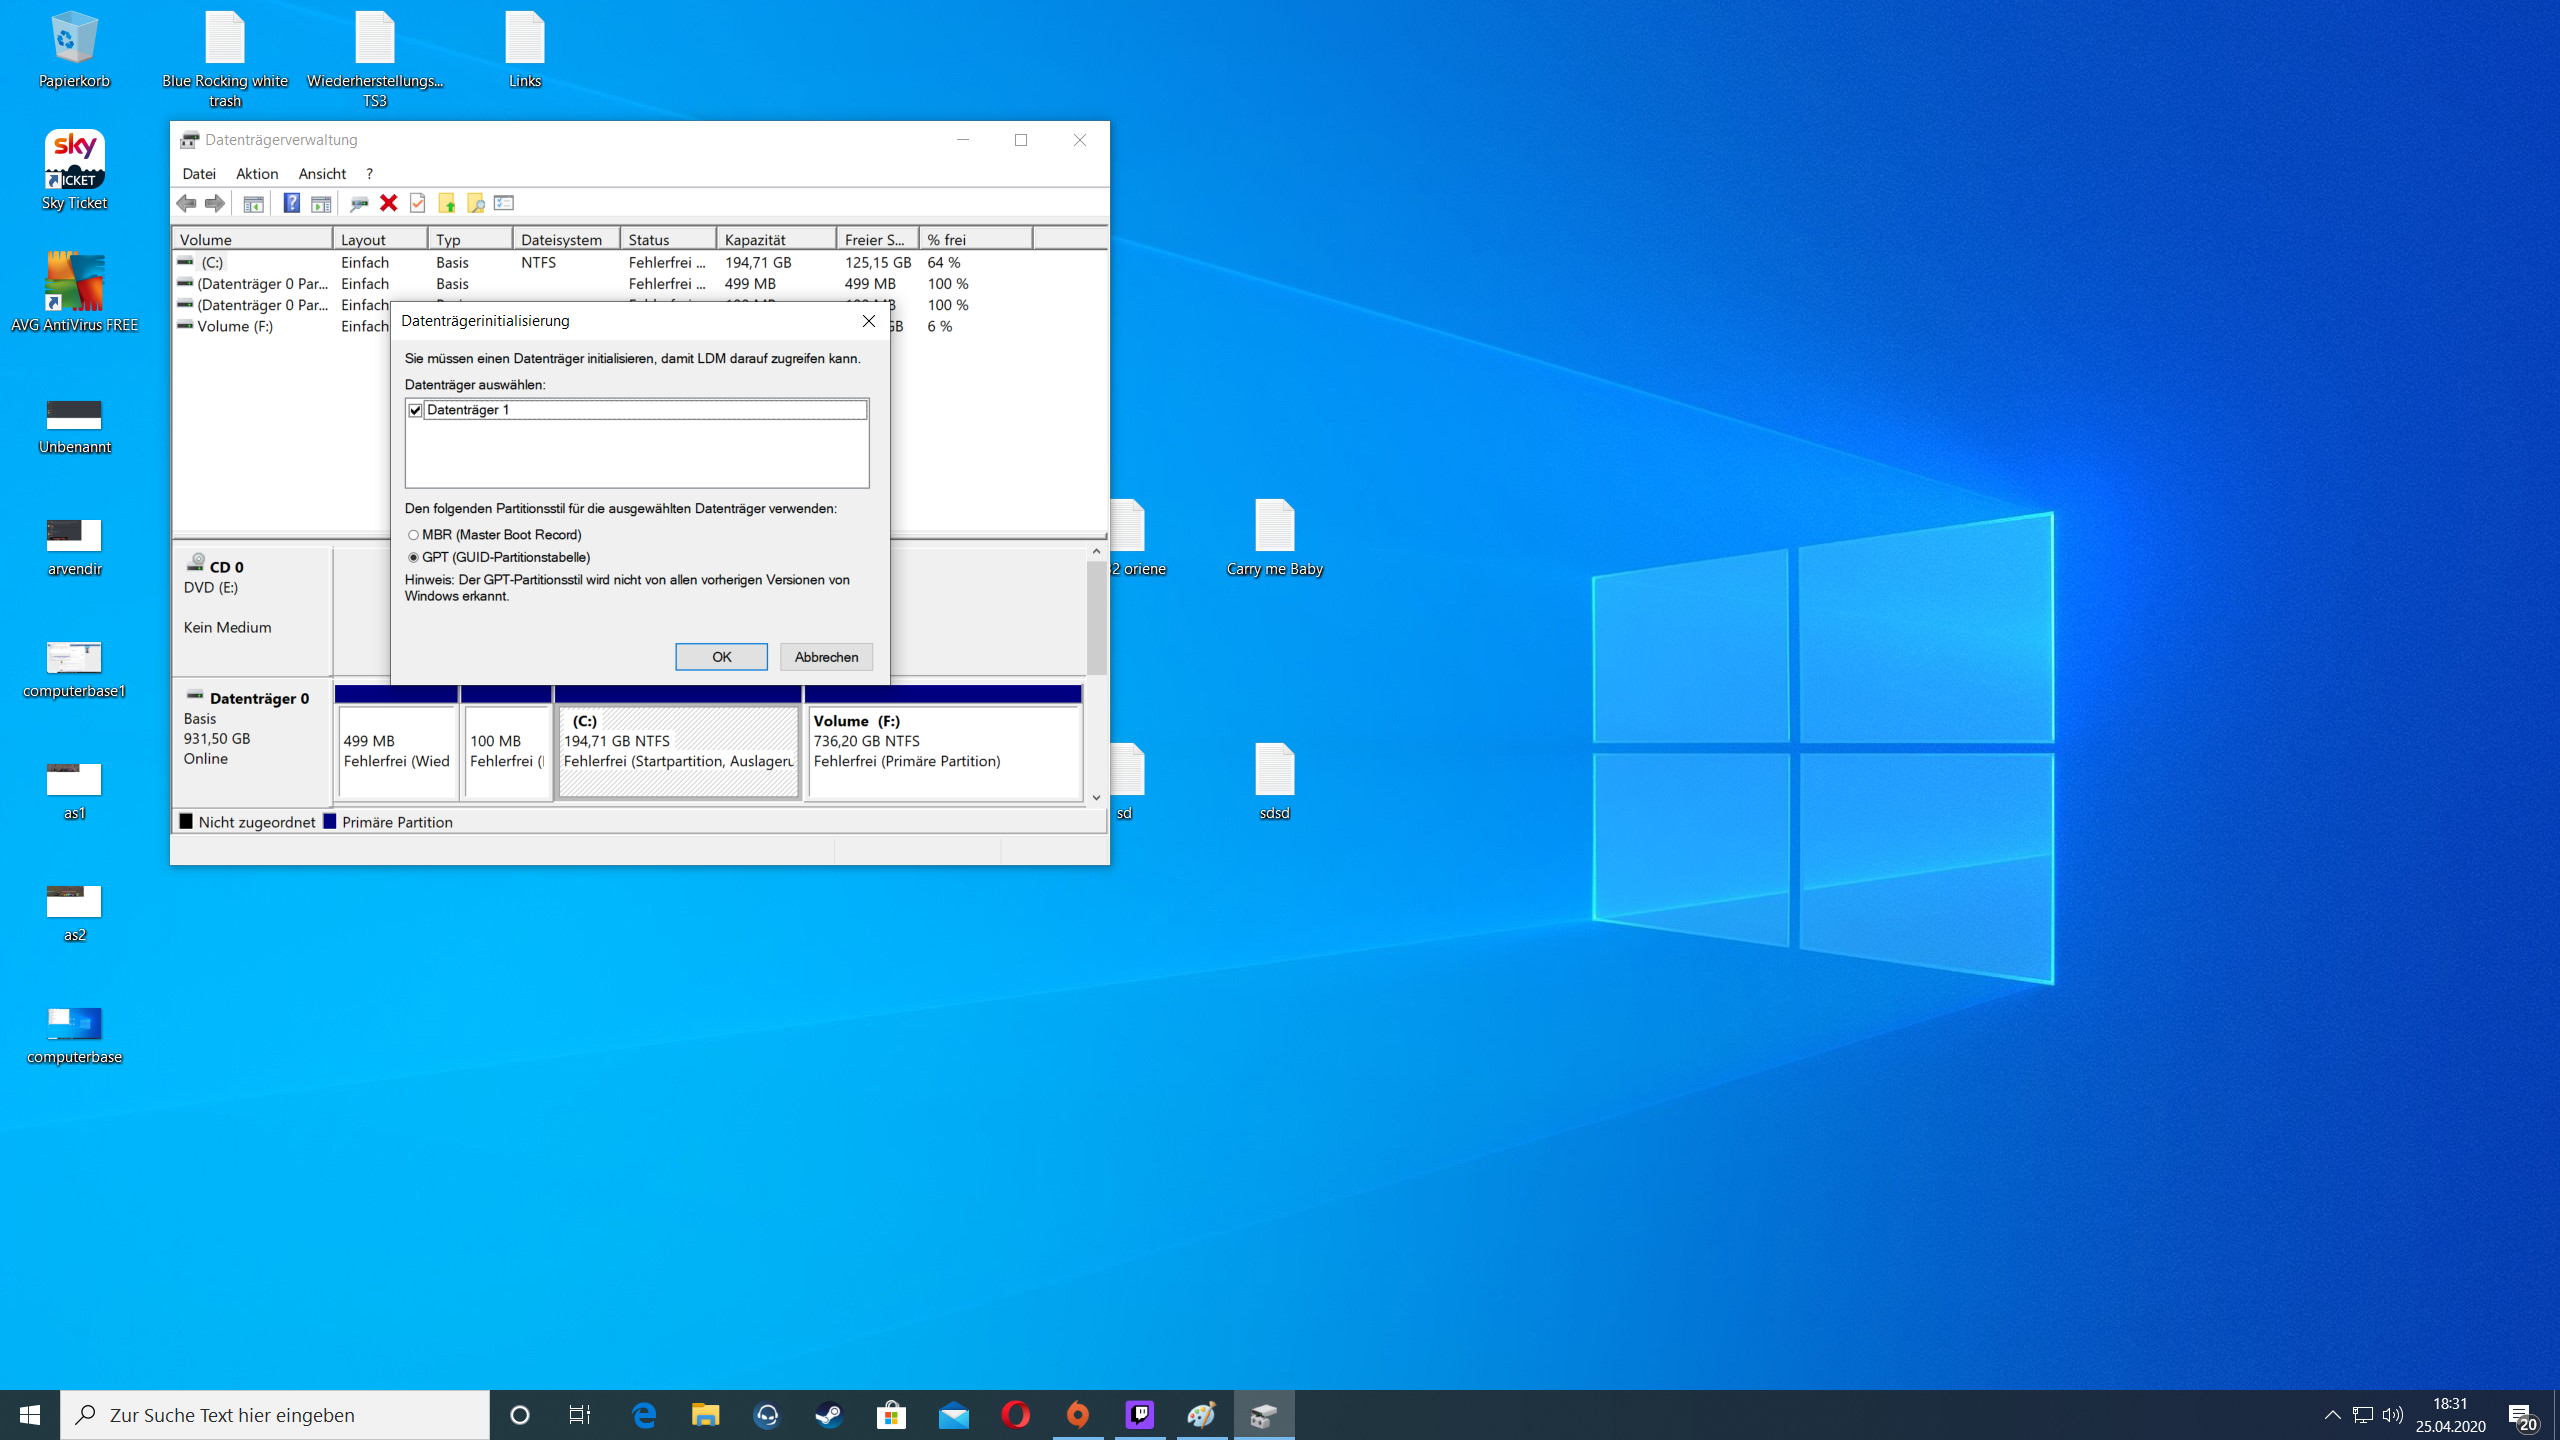Open the Aktion menu
The image size is (2560, 1440).
tap(257, 174)
